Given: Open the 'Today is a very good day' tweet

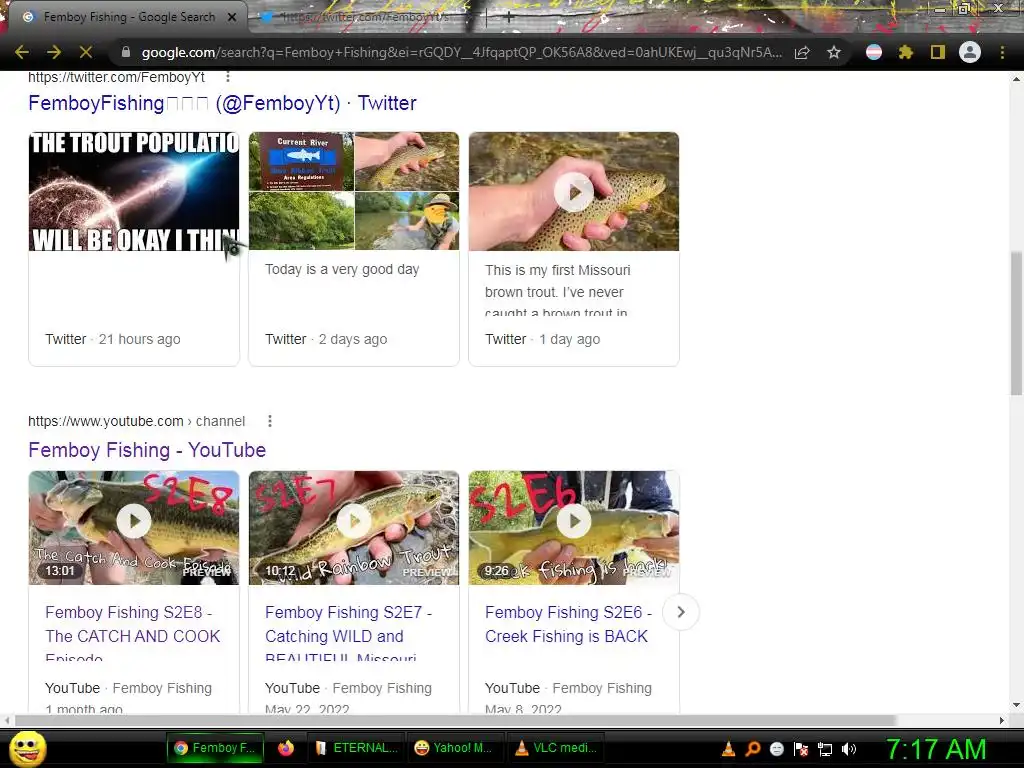Looking at the screenshot, I should pos(342,269).
